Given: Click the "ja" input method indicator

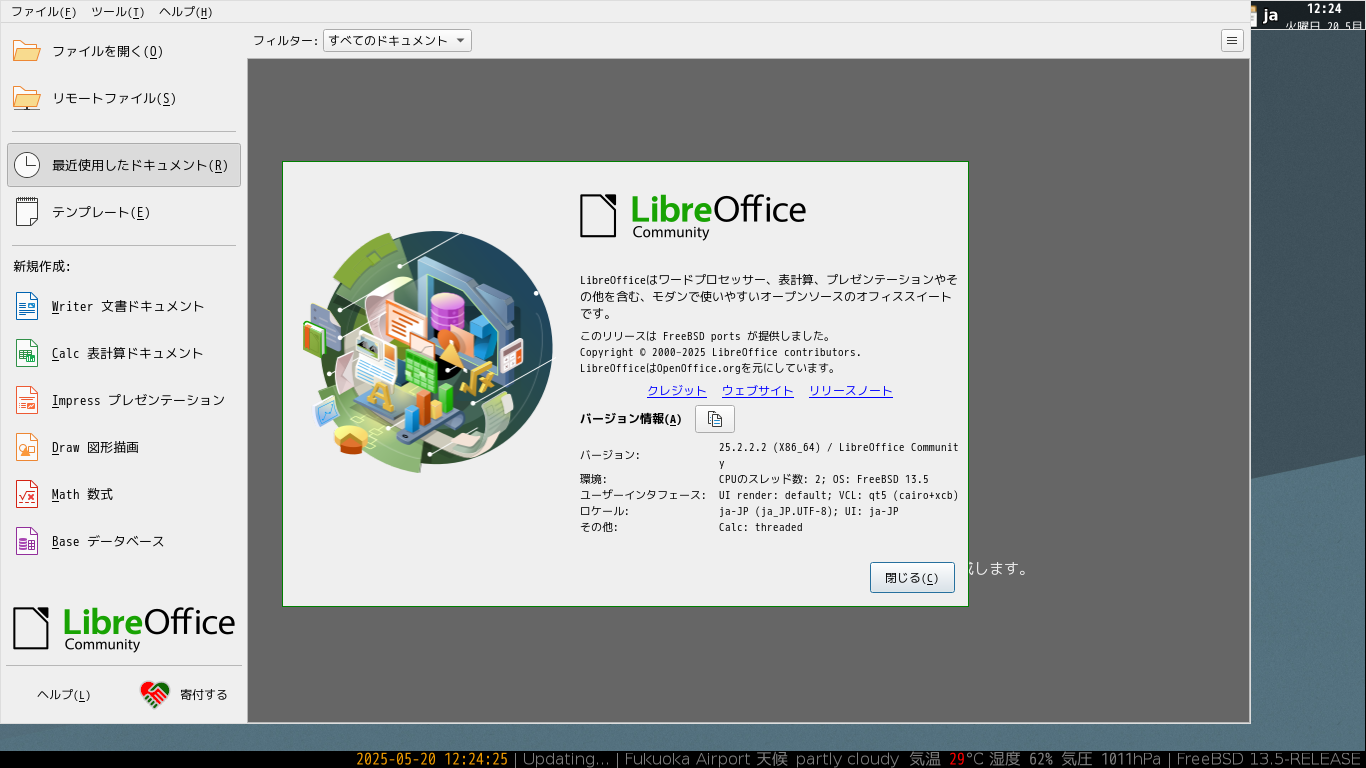Looking at the screenshot, I should coord(1271,15).
